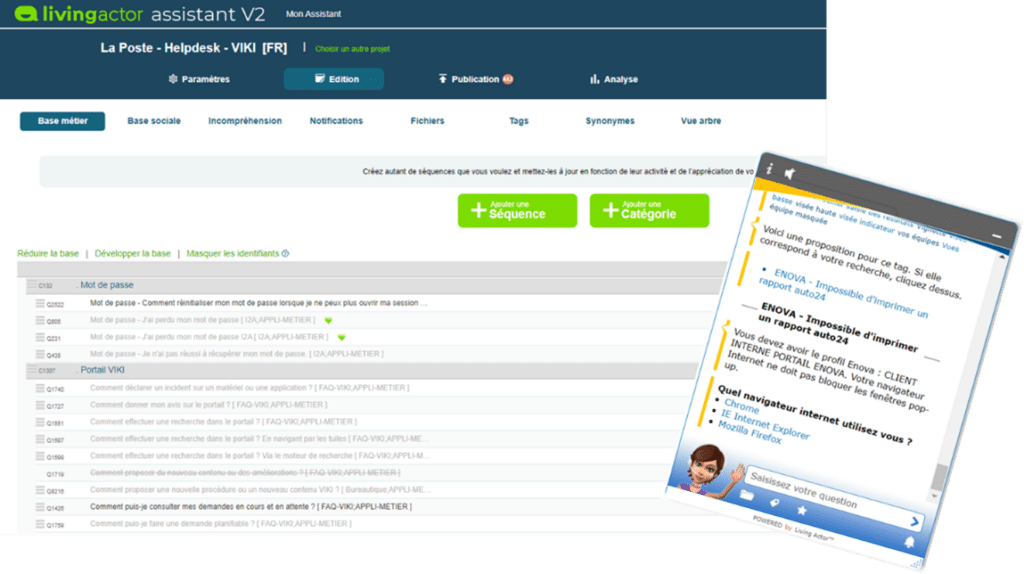Click handle of consulter mes demandes en cours row
The height and width of the screenshot is (574, 1024).
tap(40, 507)
